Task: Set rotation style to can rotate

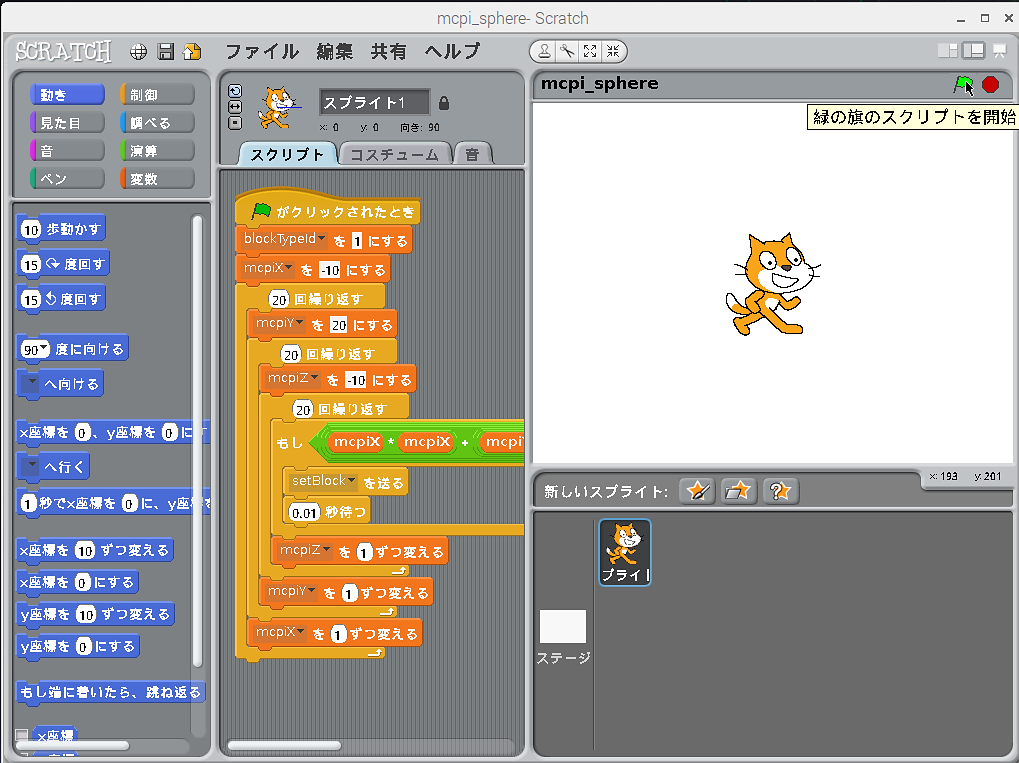Action: pos(235,92)
